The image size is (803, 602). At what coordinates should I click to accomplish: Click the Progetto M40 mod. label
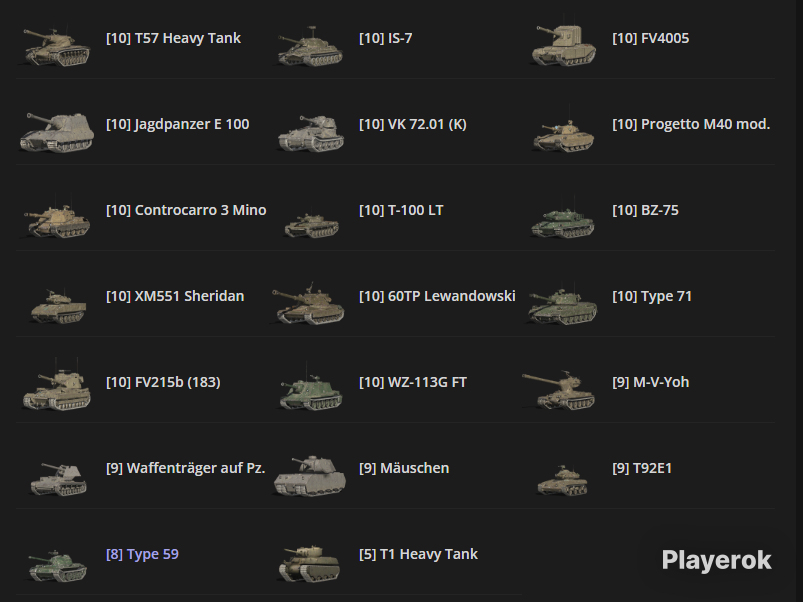click(x=691, y=124)
